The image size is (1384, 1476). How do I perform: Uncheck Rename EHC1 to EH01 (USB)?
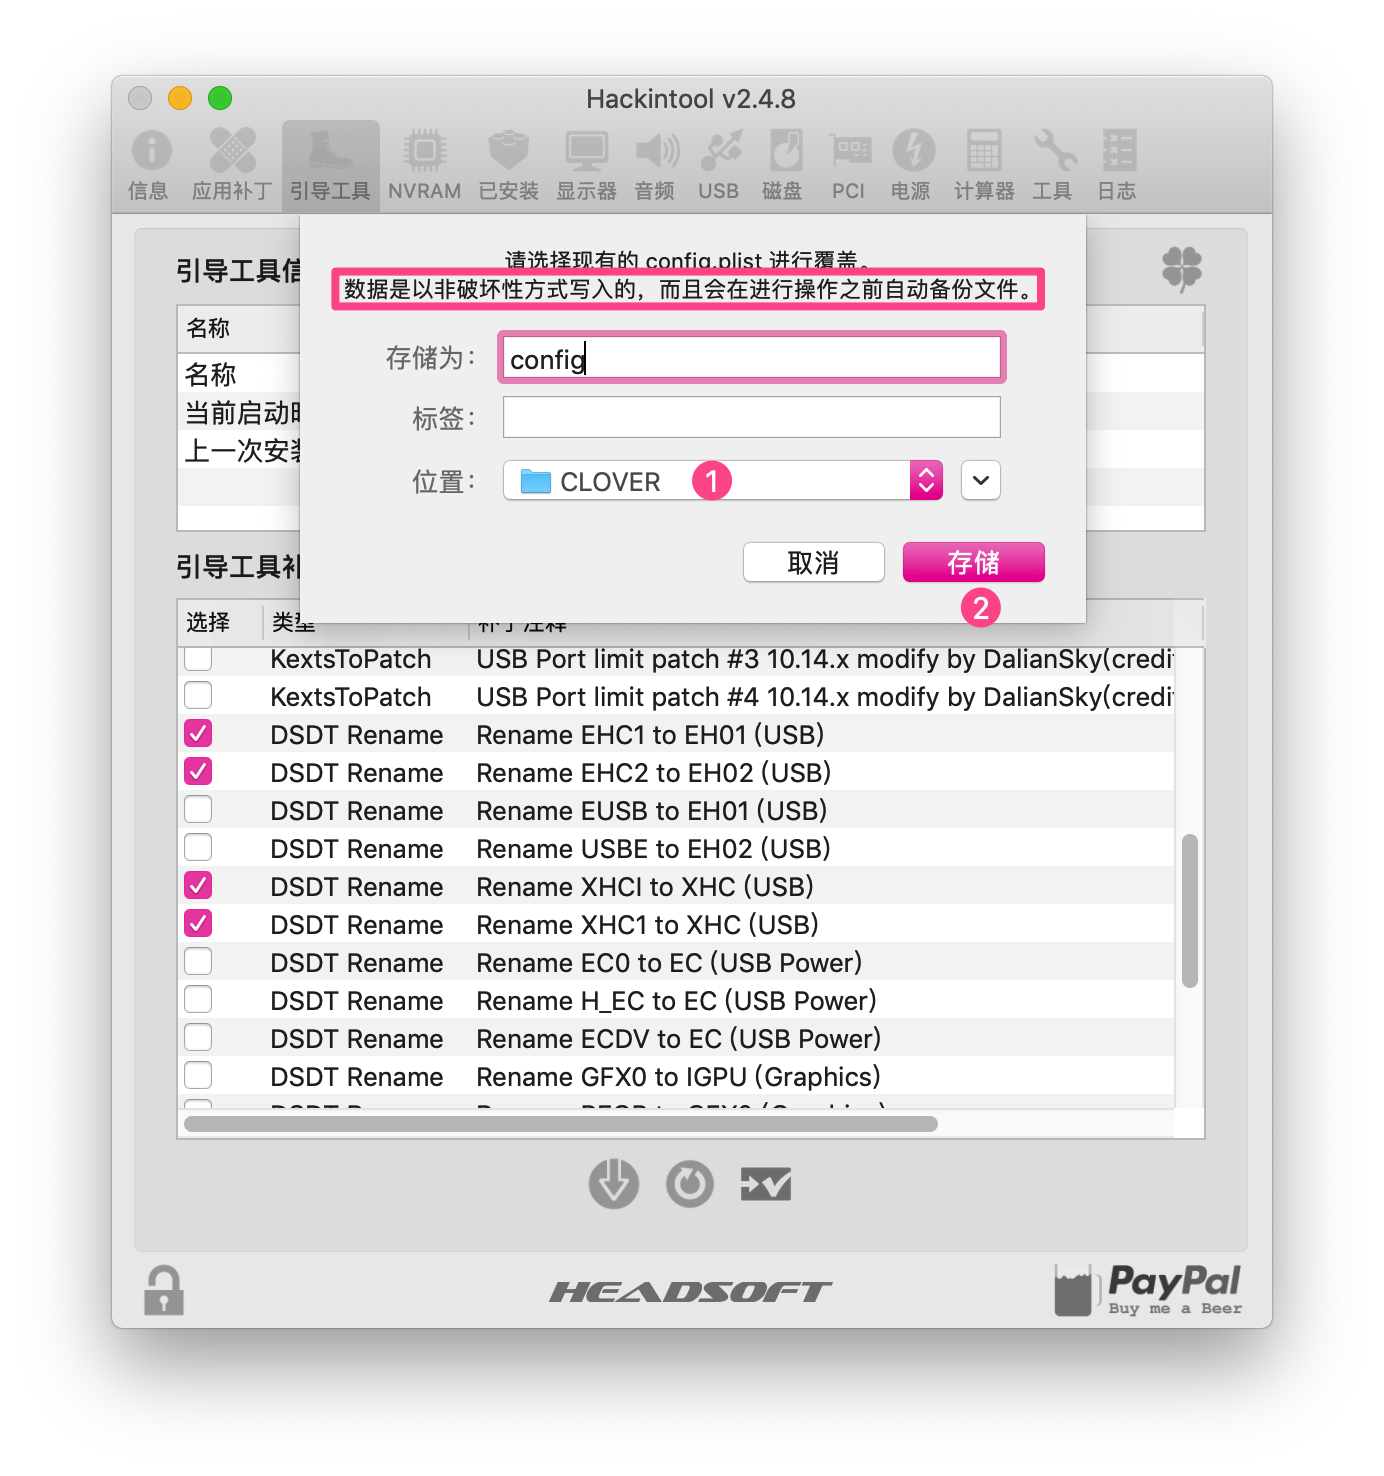[x=199, y=734]
